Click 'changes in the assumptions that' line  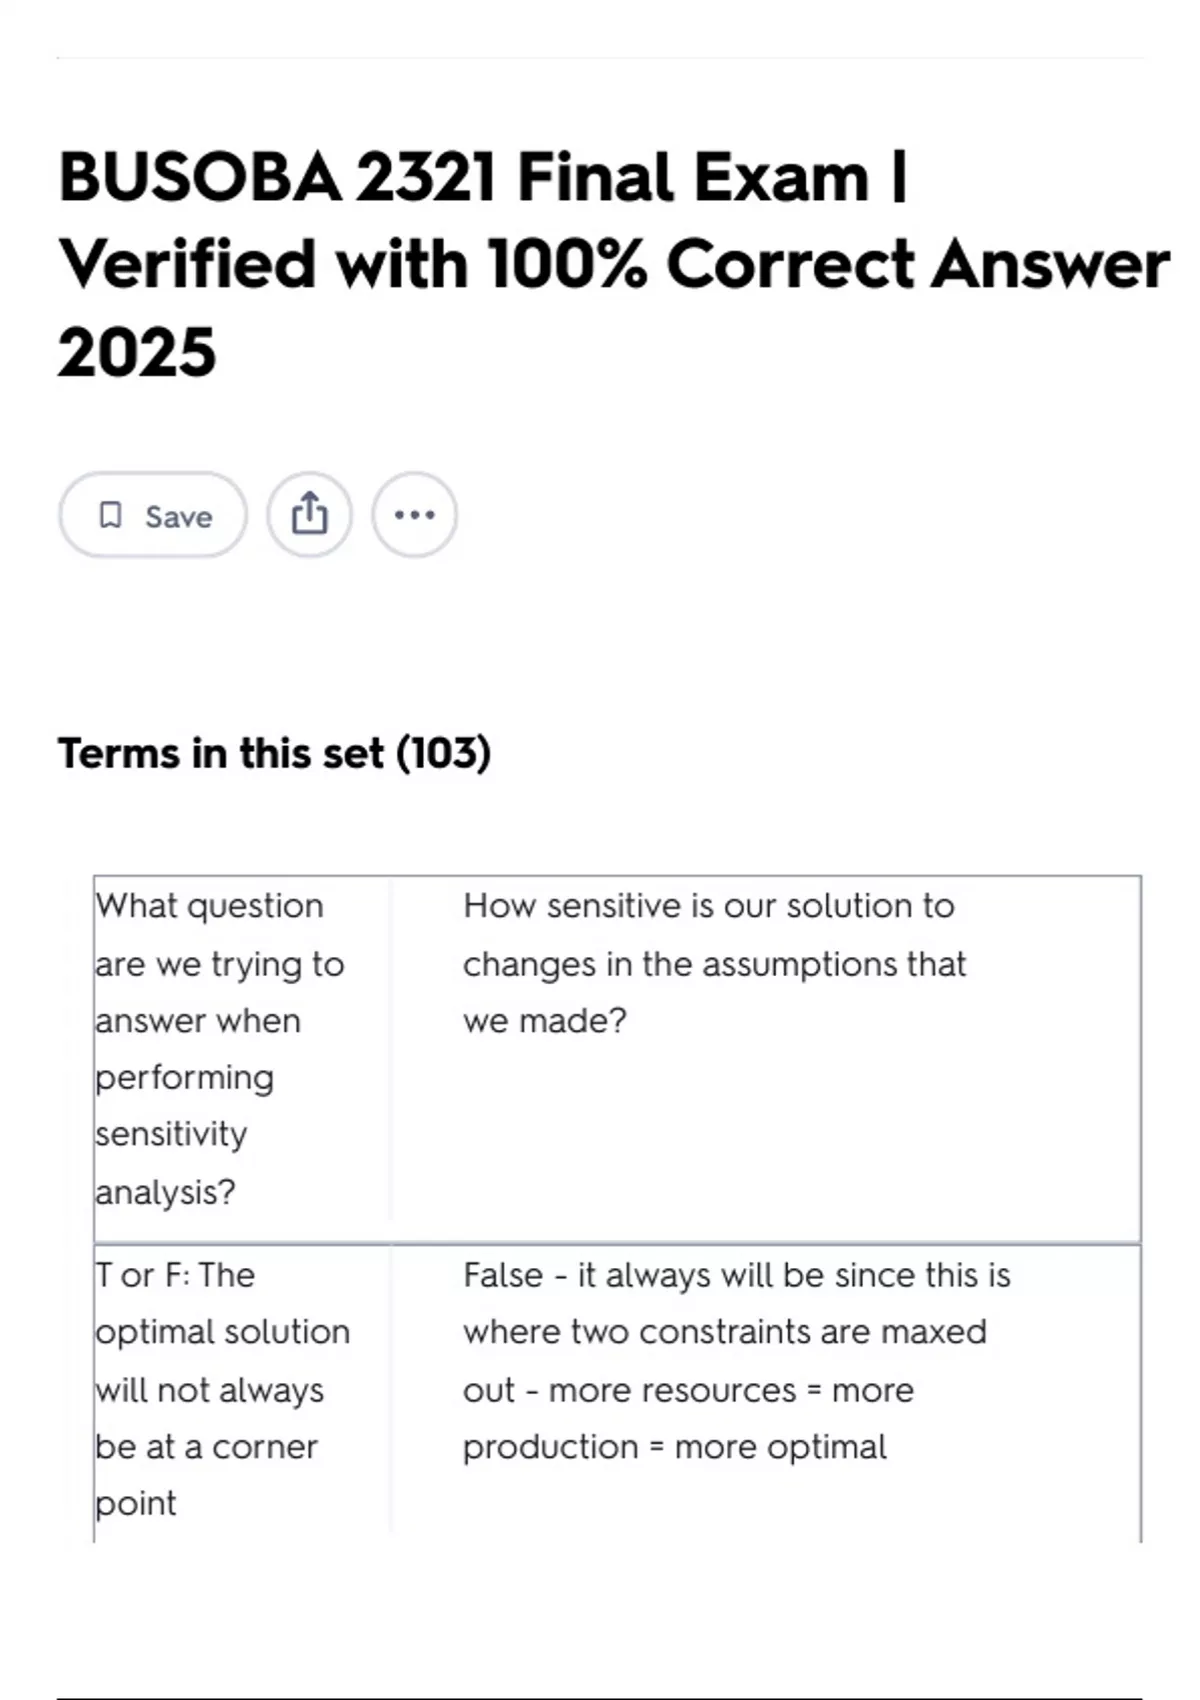pos(714,964)
